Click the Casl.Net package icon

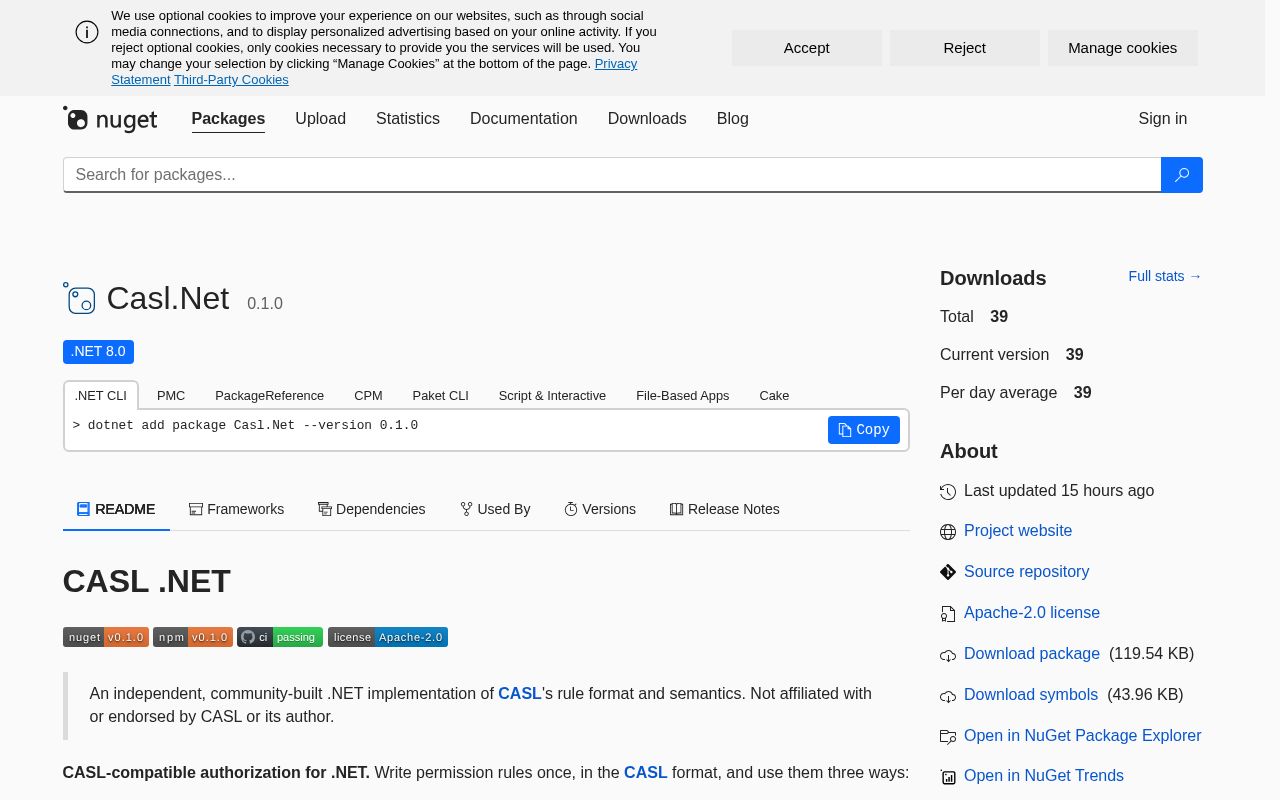pyautogui.click(x=79, y=298)
